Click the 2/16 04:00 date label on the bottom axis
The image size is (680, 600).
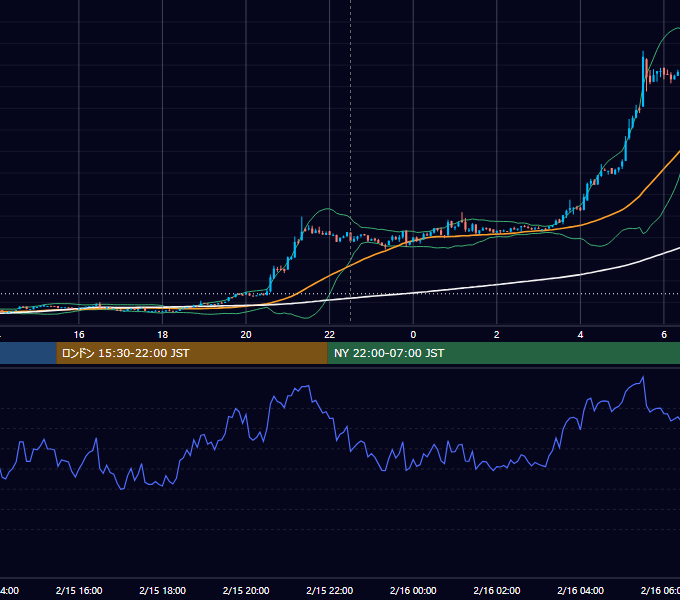[x=580, y=590]
